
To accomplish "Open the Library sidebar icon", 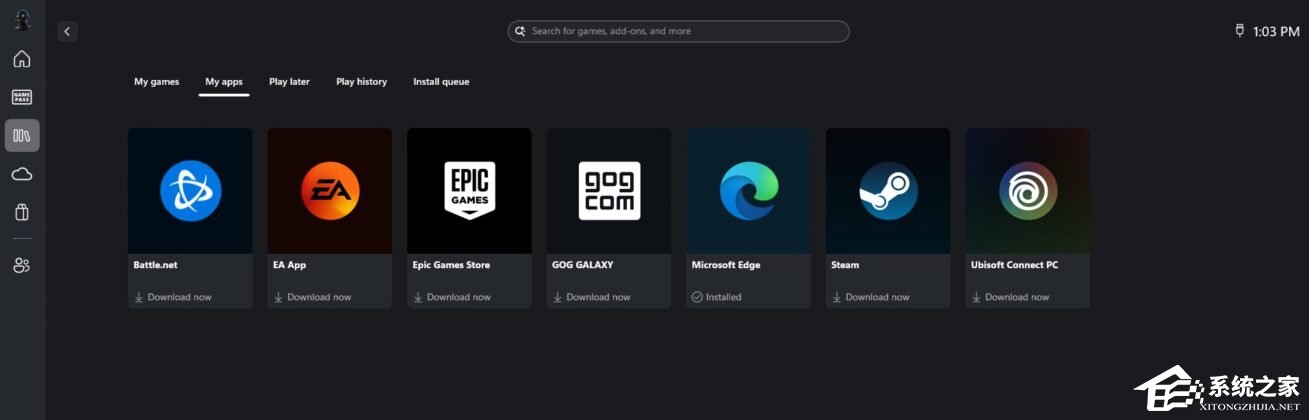I will pos(22,135).
